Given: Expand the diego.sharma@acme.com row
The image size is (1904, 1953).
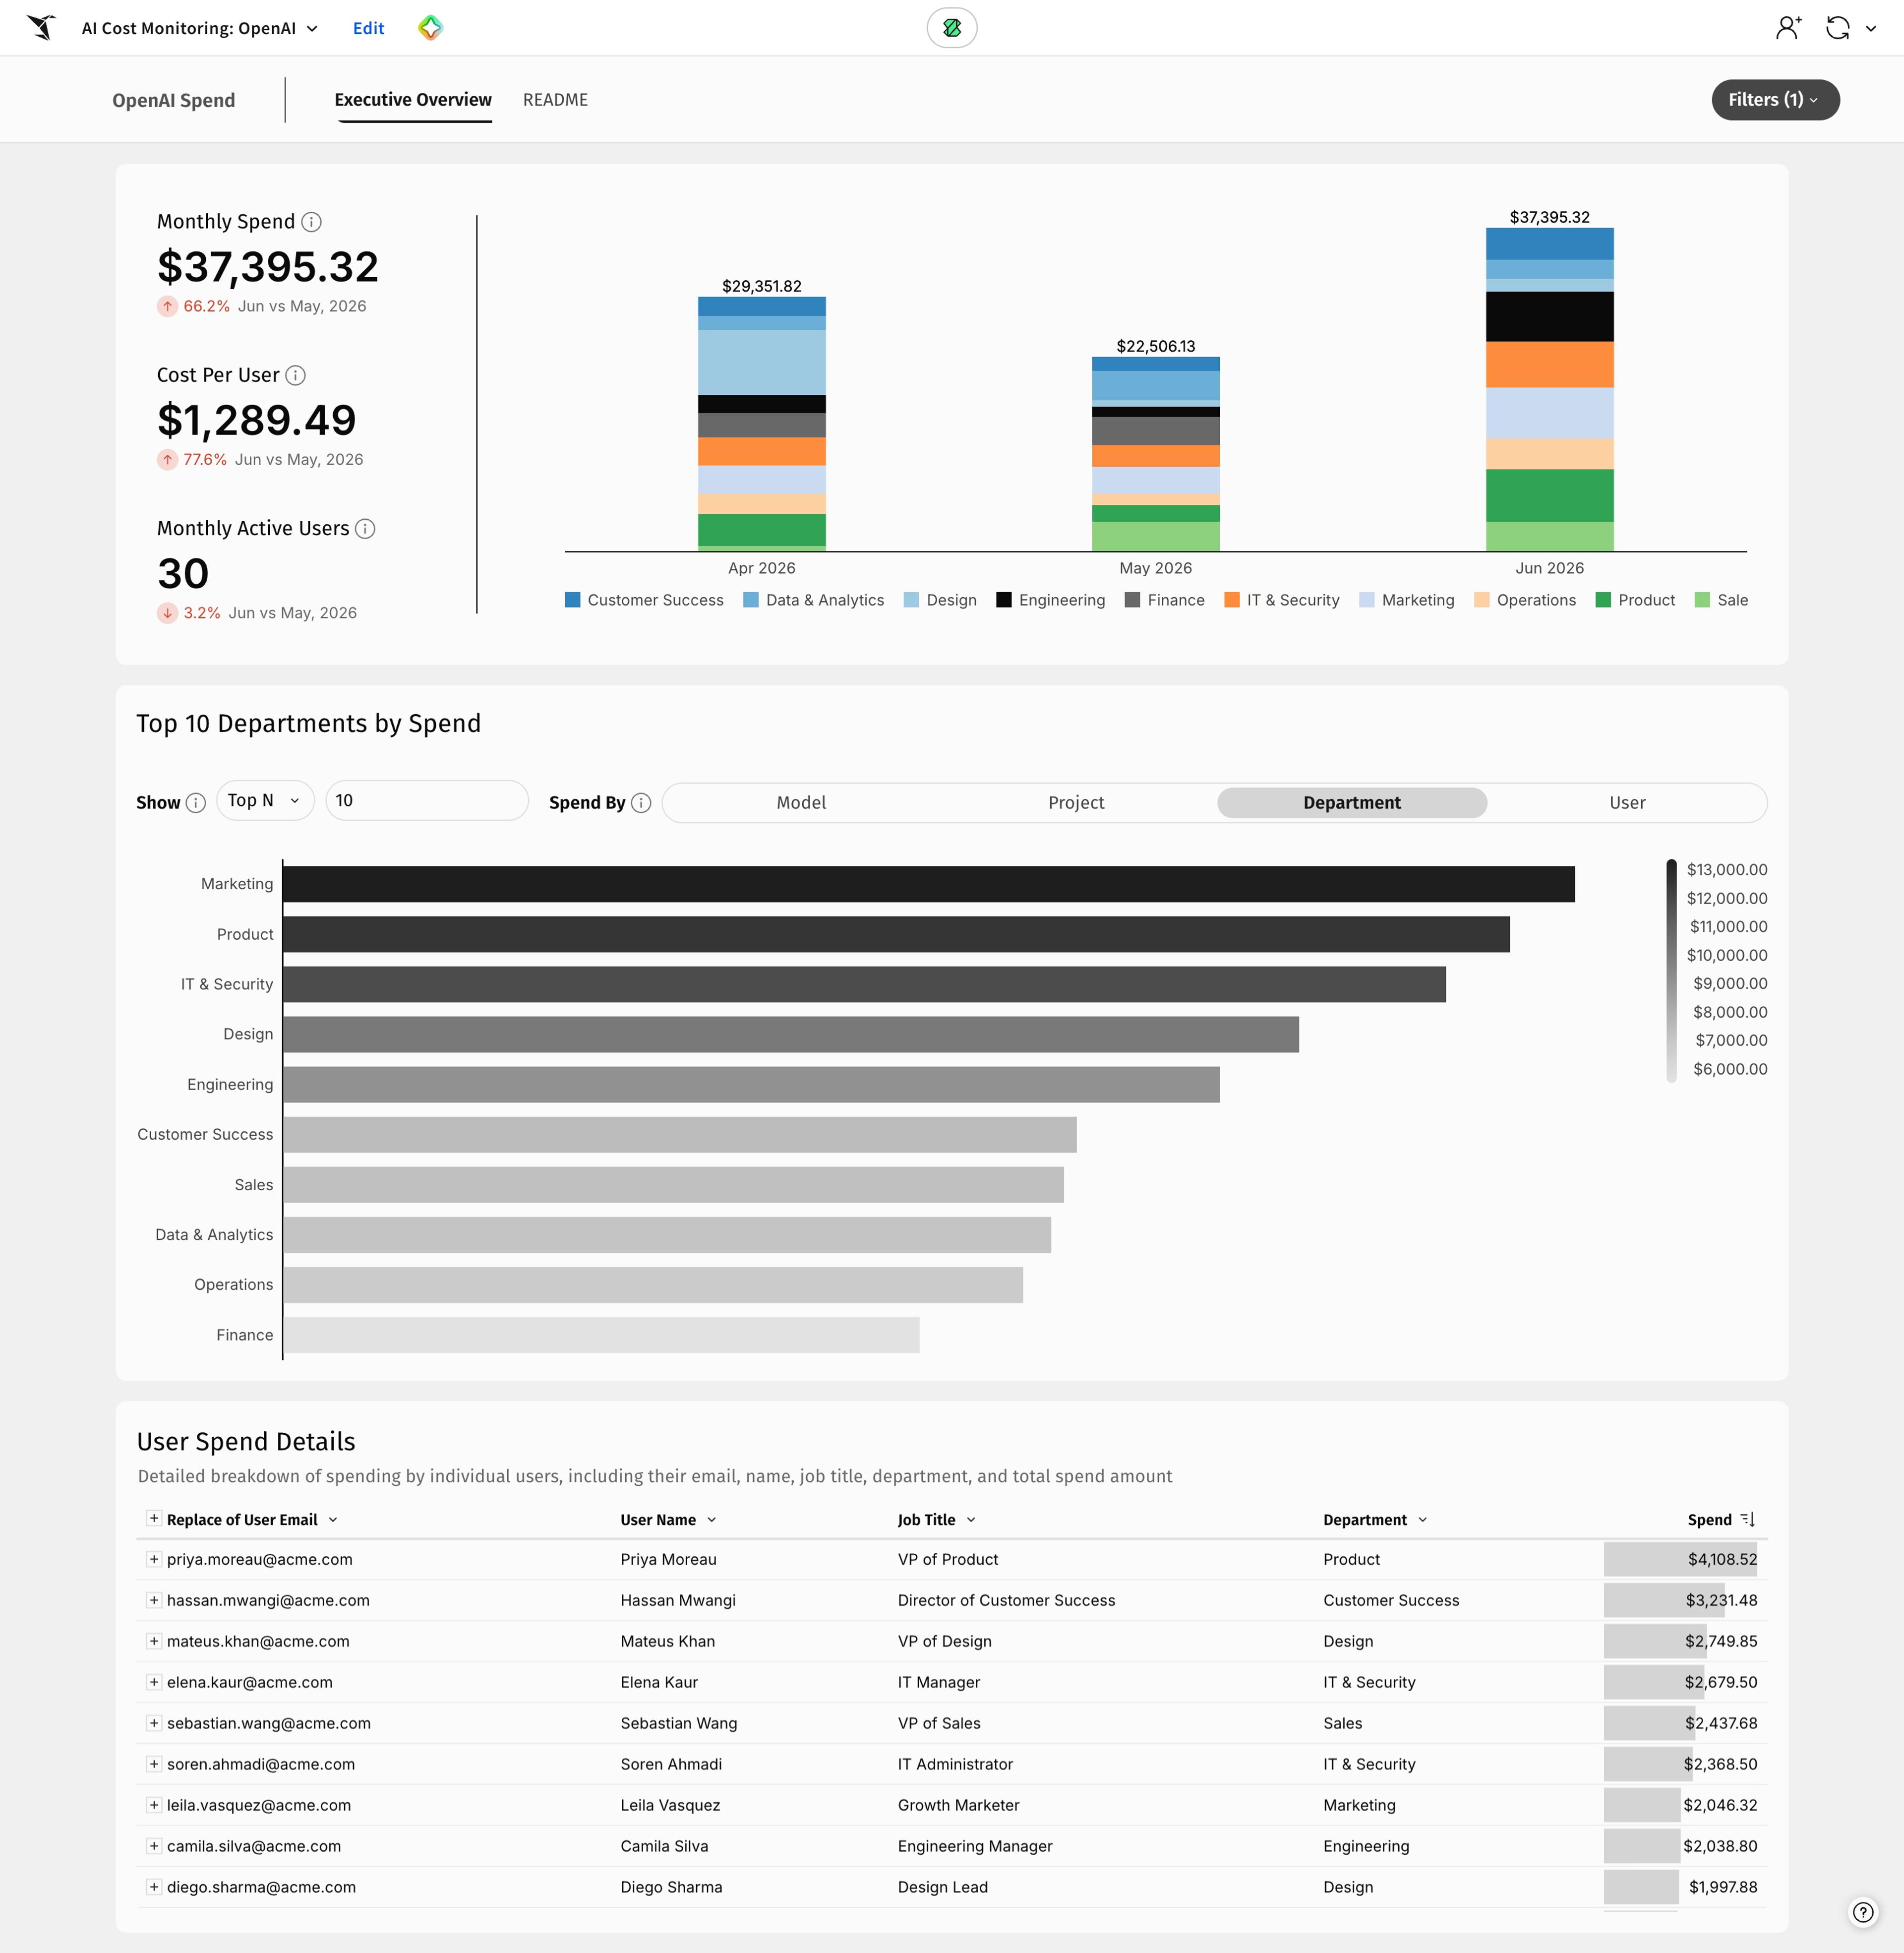Looking at the screenshot, I should tap(153, 1887).
